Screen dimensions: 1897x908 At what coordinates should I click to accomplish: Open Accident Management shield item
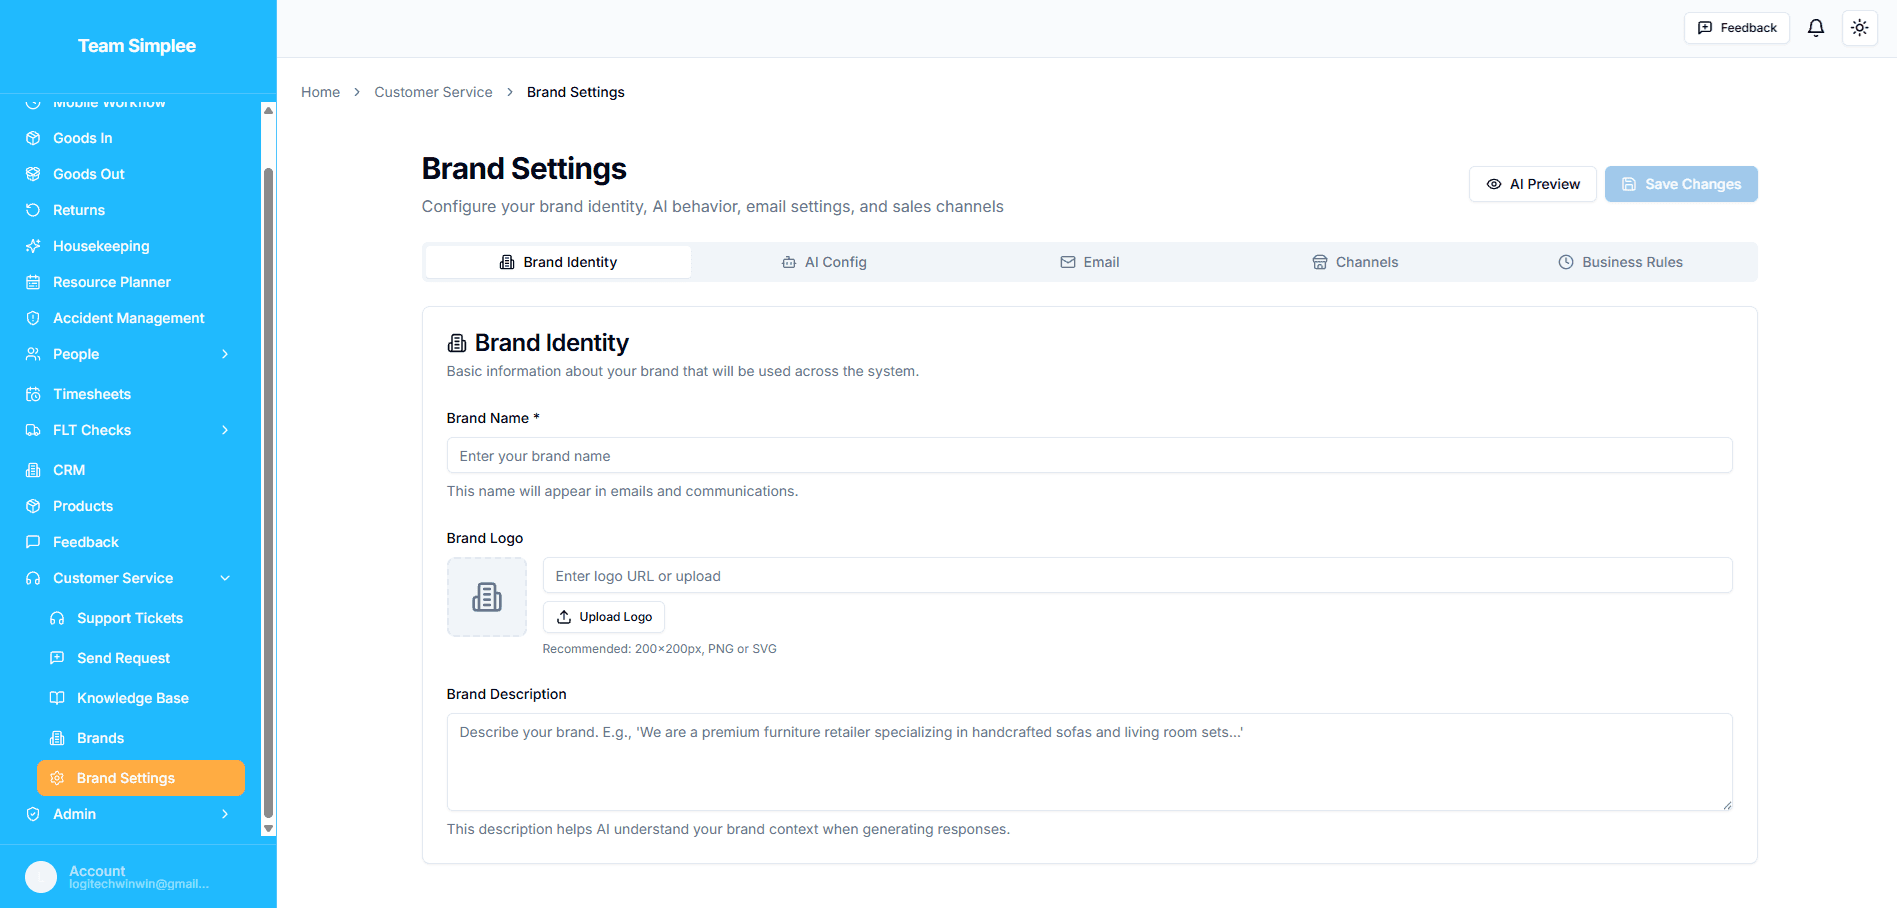[128, 318]
